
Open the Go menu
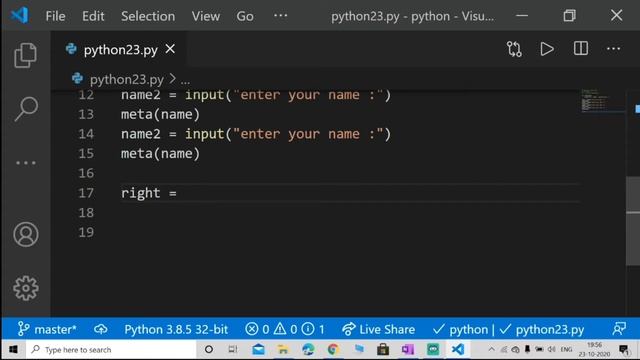[x=245, y=16]
